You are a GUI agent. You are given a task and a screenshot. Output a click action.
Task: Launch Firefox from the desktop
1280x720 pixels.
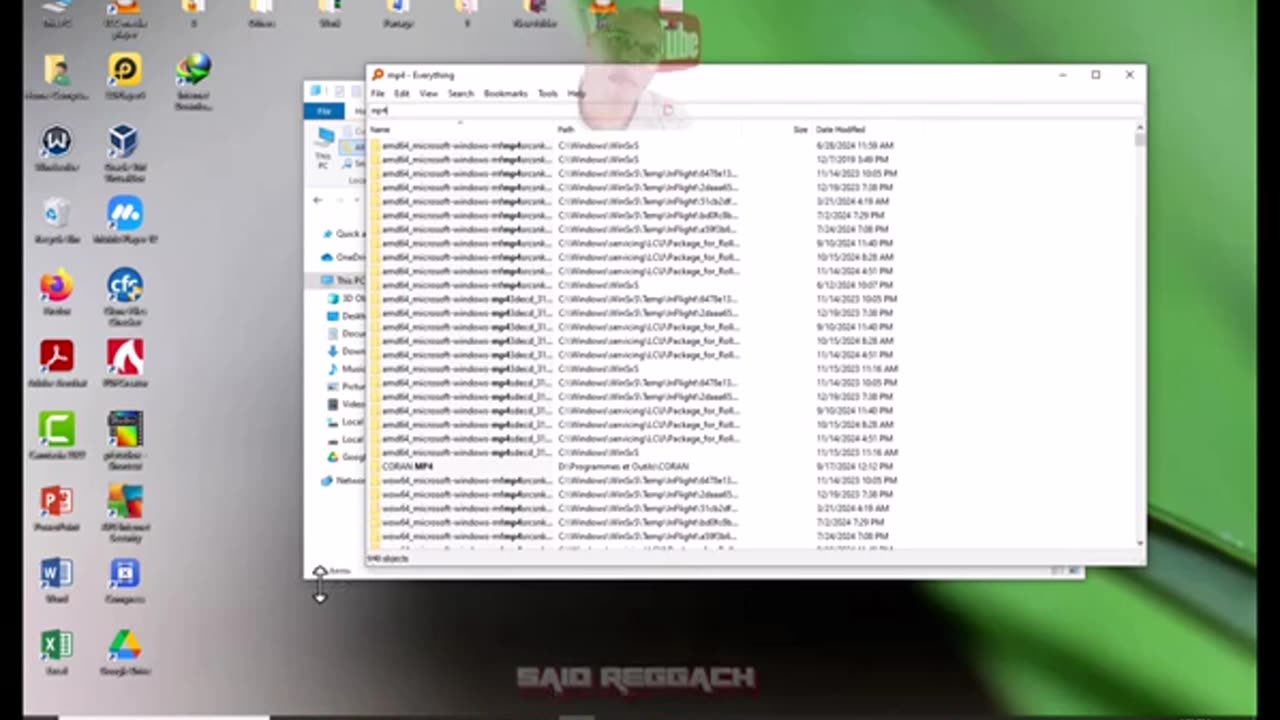point(57,292)
